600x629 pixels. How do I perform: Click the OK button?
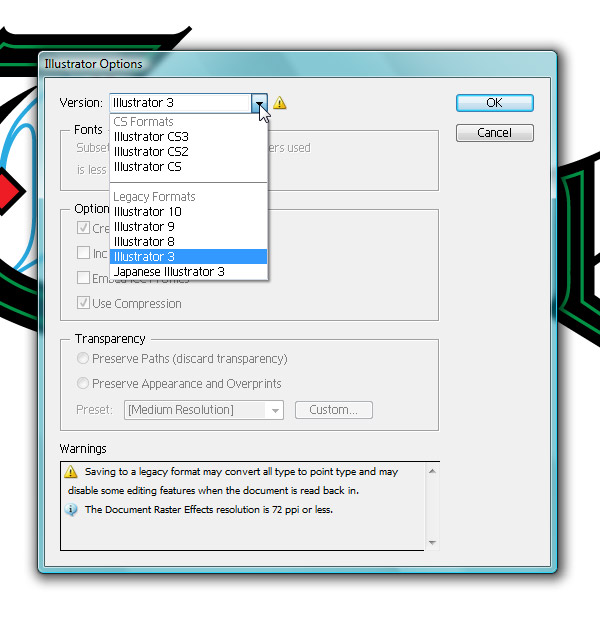point(495,103)
